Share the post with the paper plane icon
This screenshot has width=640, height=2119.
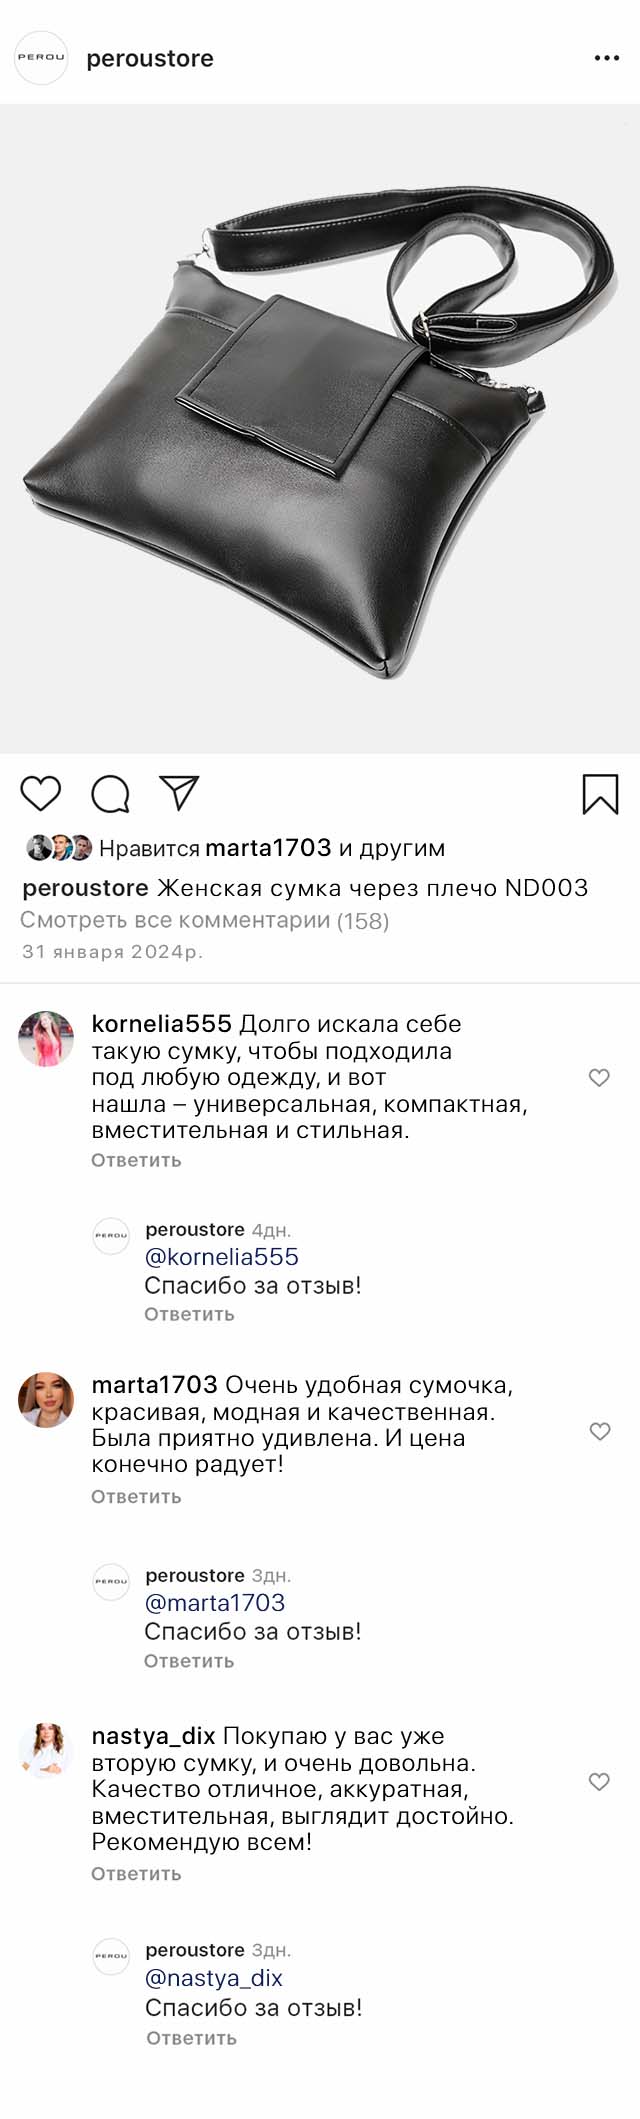tap(180, 792)
